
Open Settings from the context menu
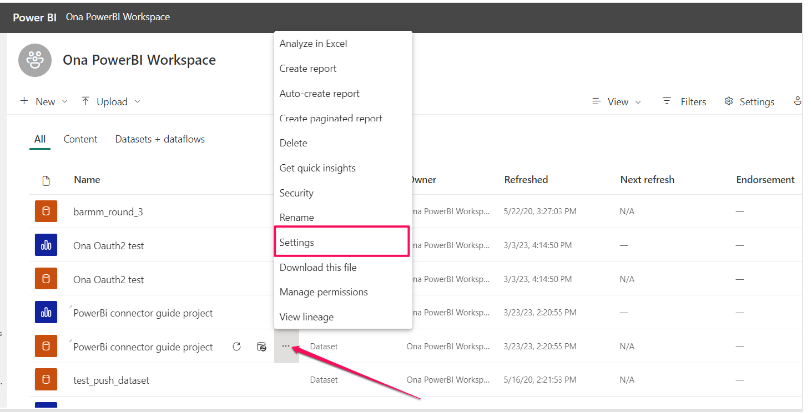[x=342, y=242]
